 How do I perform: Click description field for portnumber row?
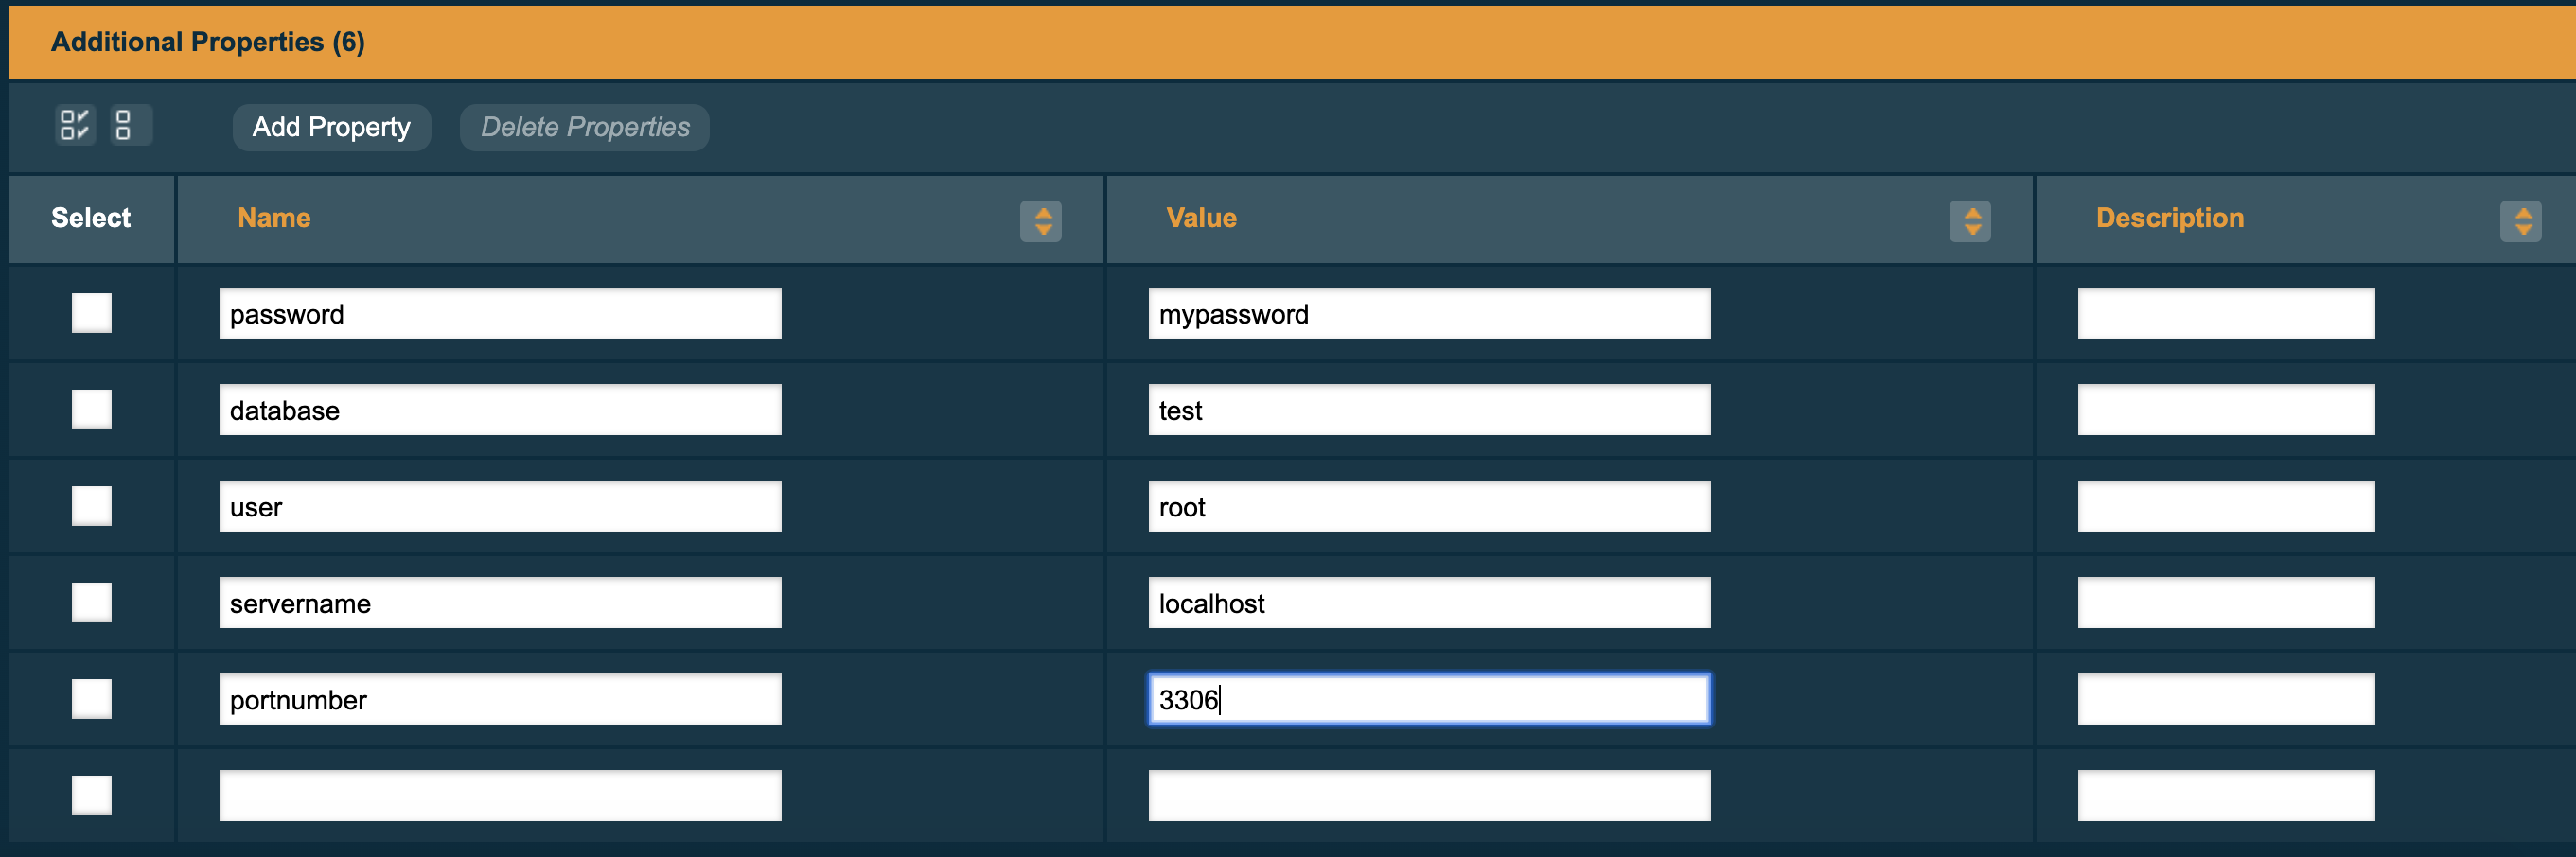[2225, 699]
